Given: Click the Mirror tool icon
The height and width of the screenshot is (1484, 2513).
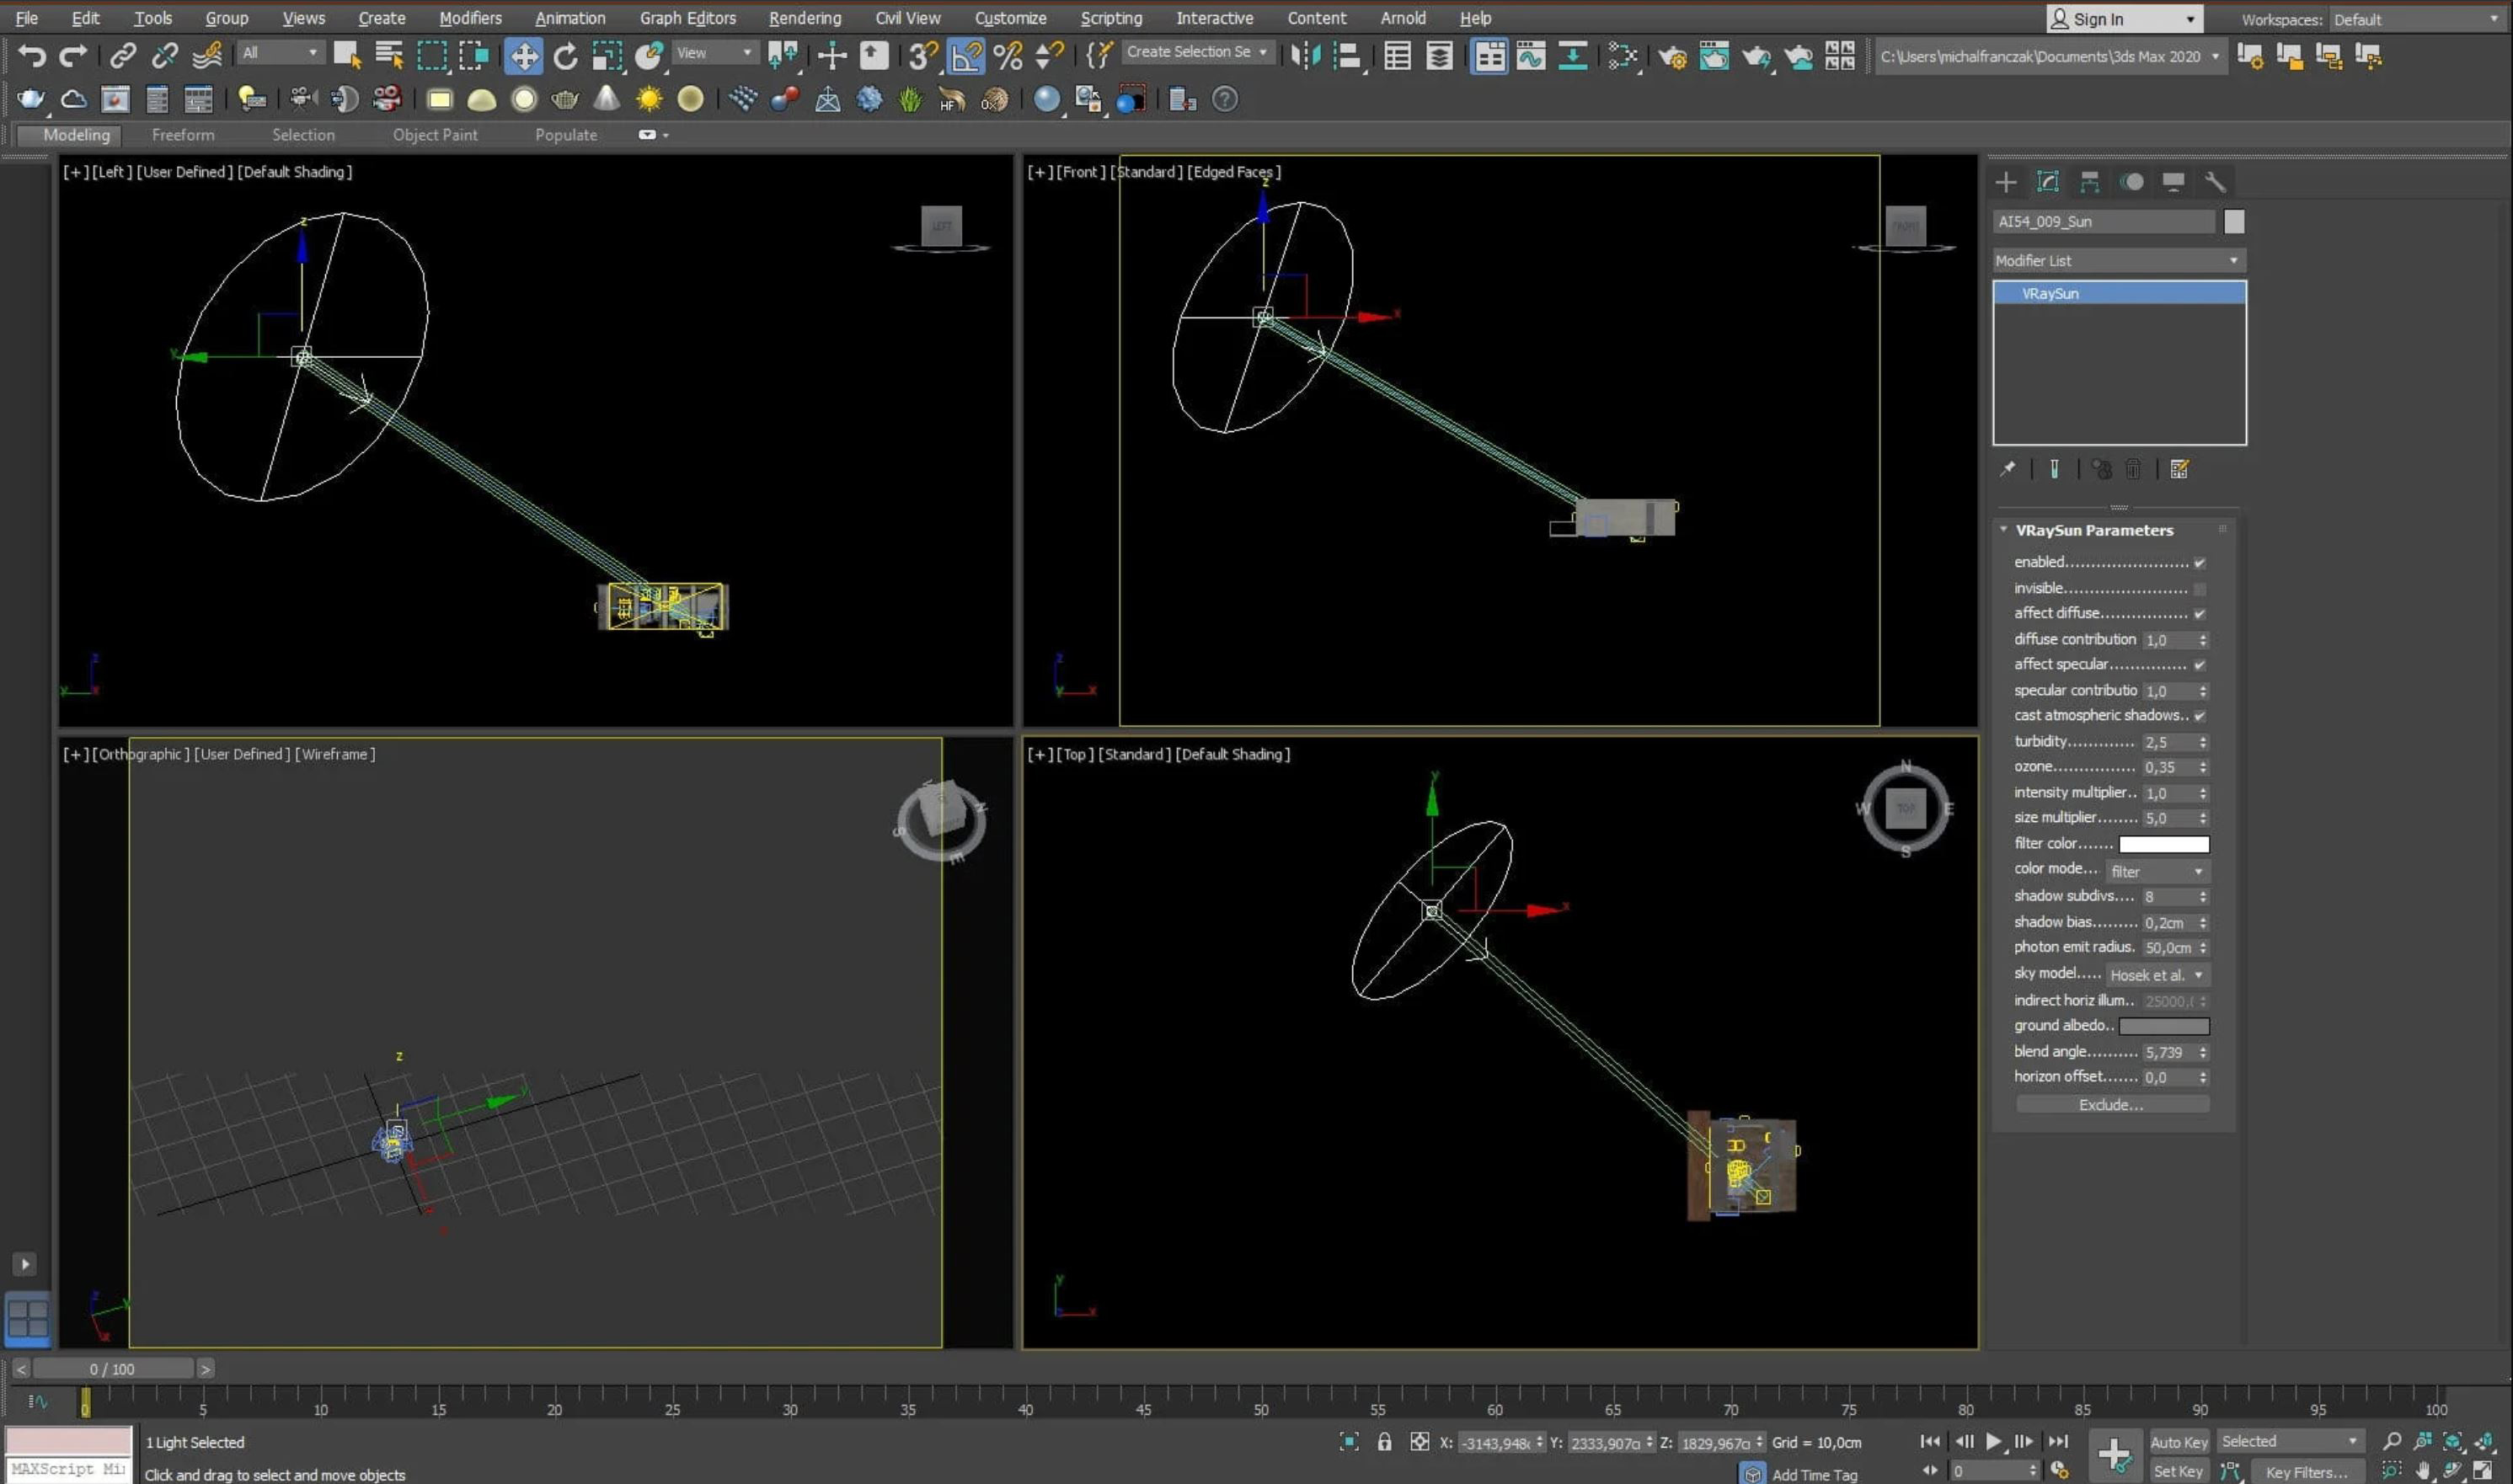Looking at the screenshot, I should pyautogui.click(x=1305, y=56).
